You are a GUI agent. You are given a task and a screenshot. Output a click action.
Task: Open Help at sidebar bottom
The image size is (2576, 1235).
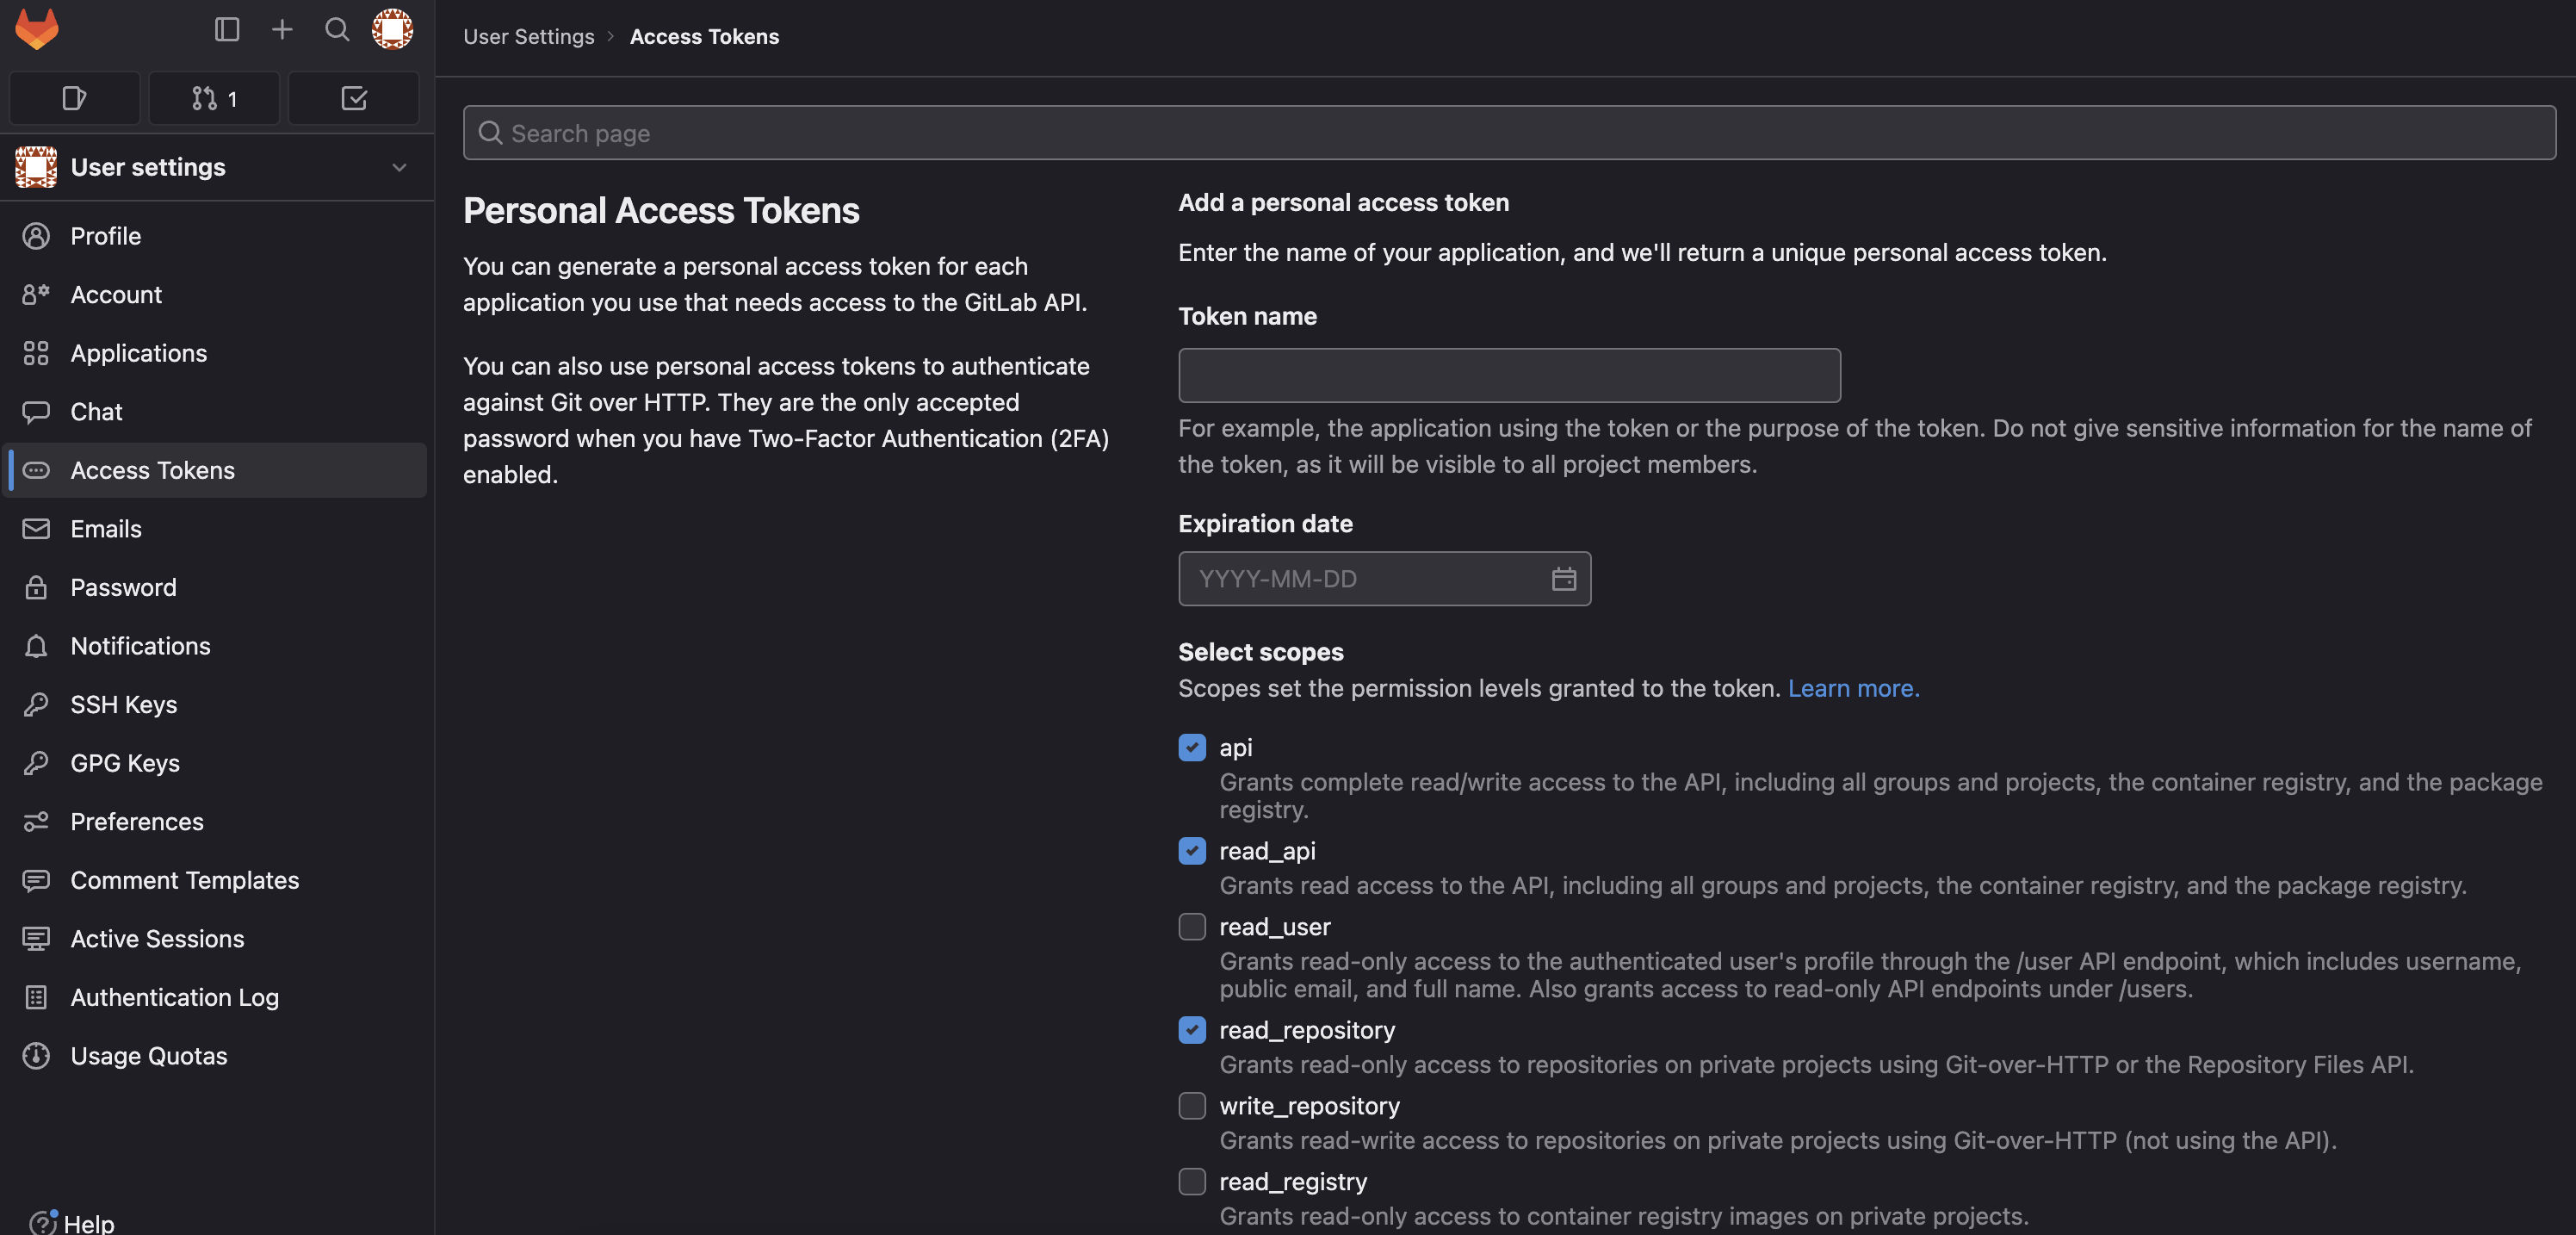tap(72, 1222)
